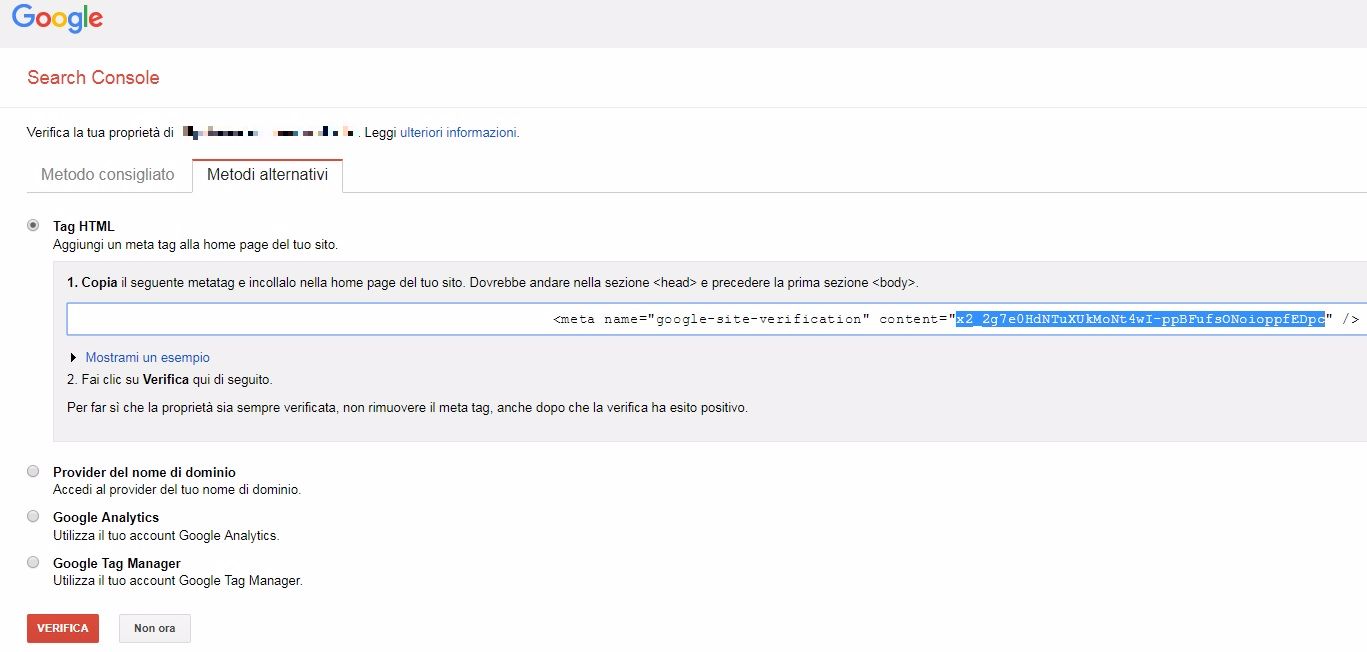Viewport: 1367px width, 652px height.
Task: Pick the Google Tag Manager radio option
Action: pos(33,562)
